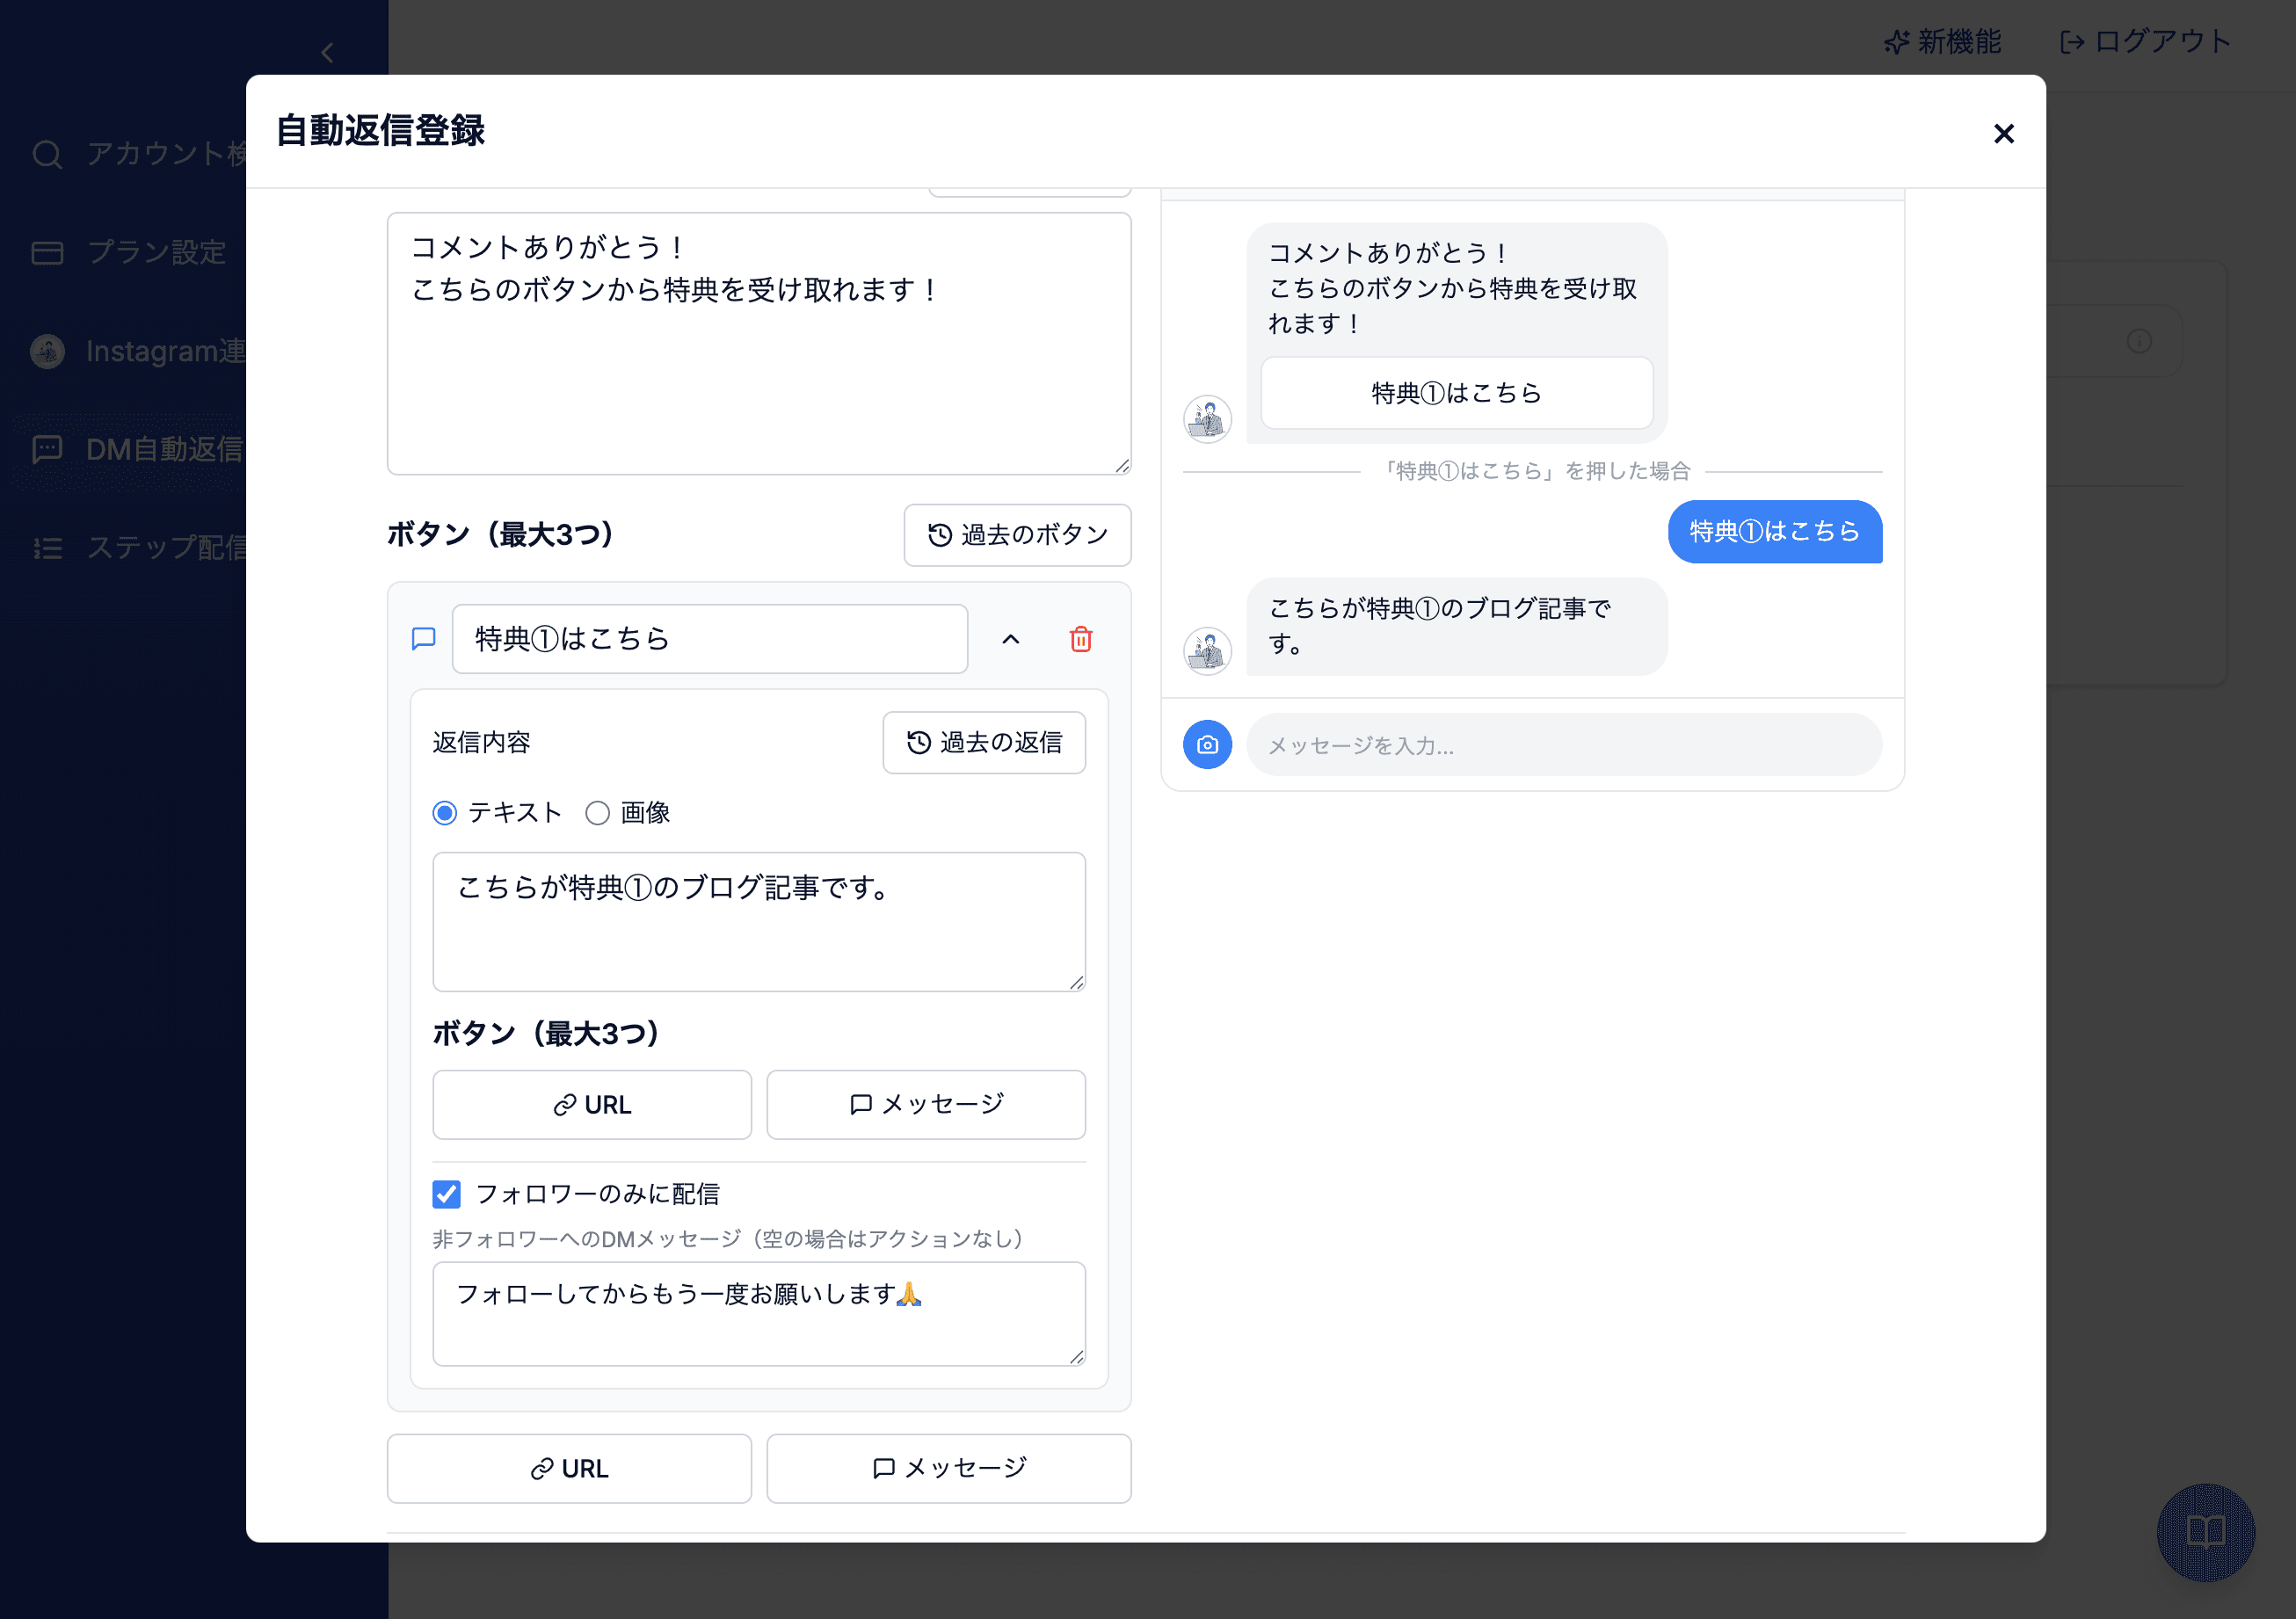Click the message-type icon beside 特典①はこちら field
The image size is (2296, 1619).
(x=424, y=639)
